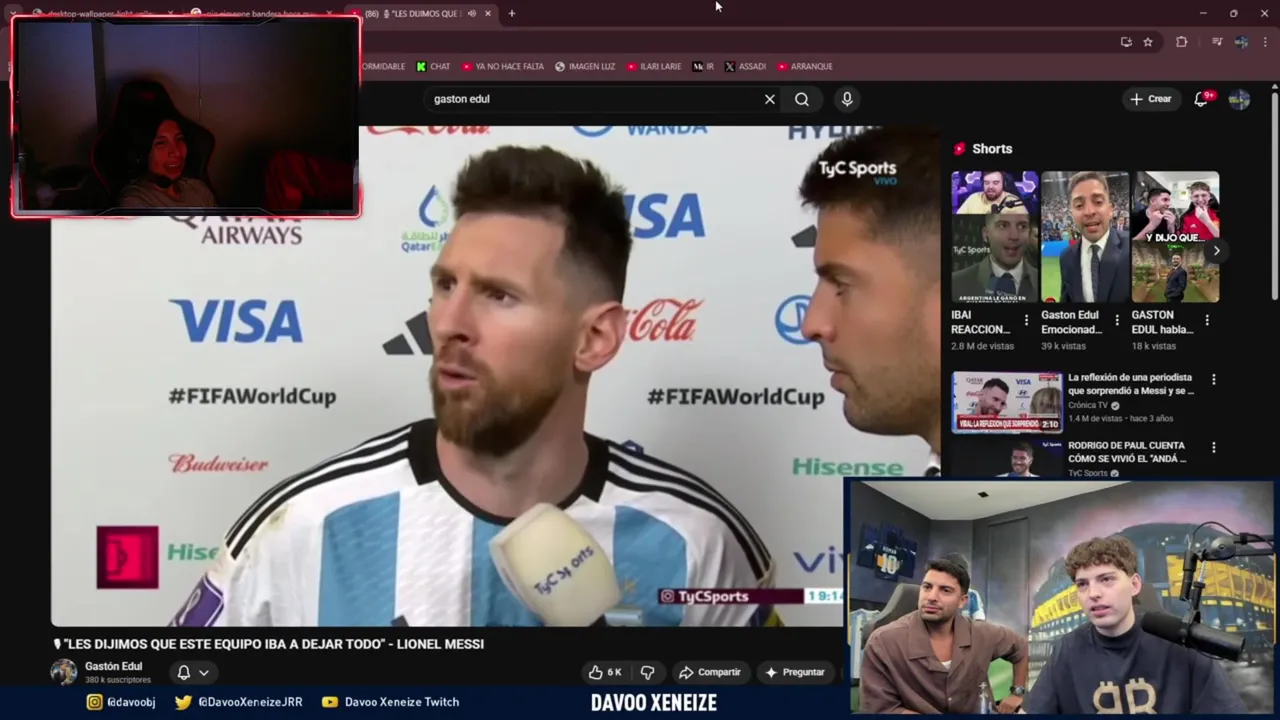Clear the search box with the X icon

pyautogui.click(x=769, y=99)
